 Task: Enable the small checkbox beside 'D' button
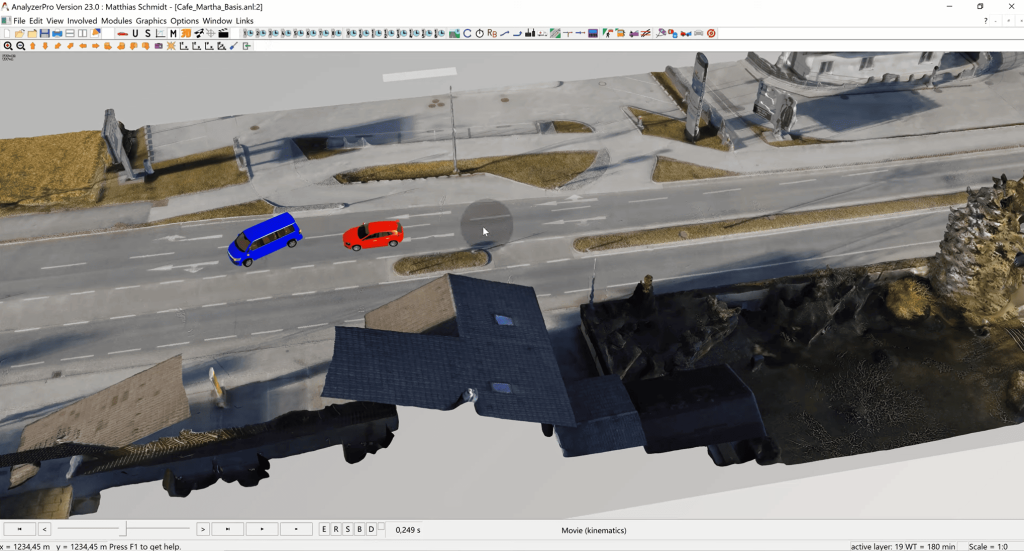click(x=381, y=526)
